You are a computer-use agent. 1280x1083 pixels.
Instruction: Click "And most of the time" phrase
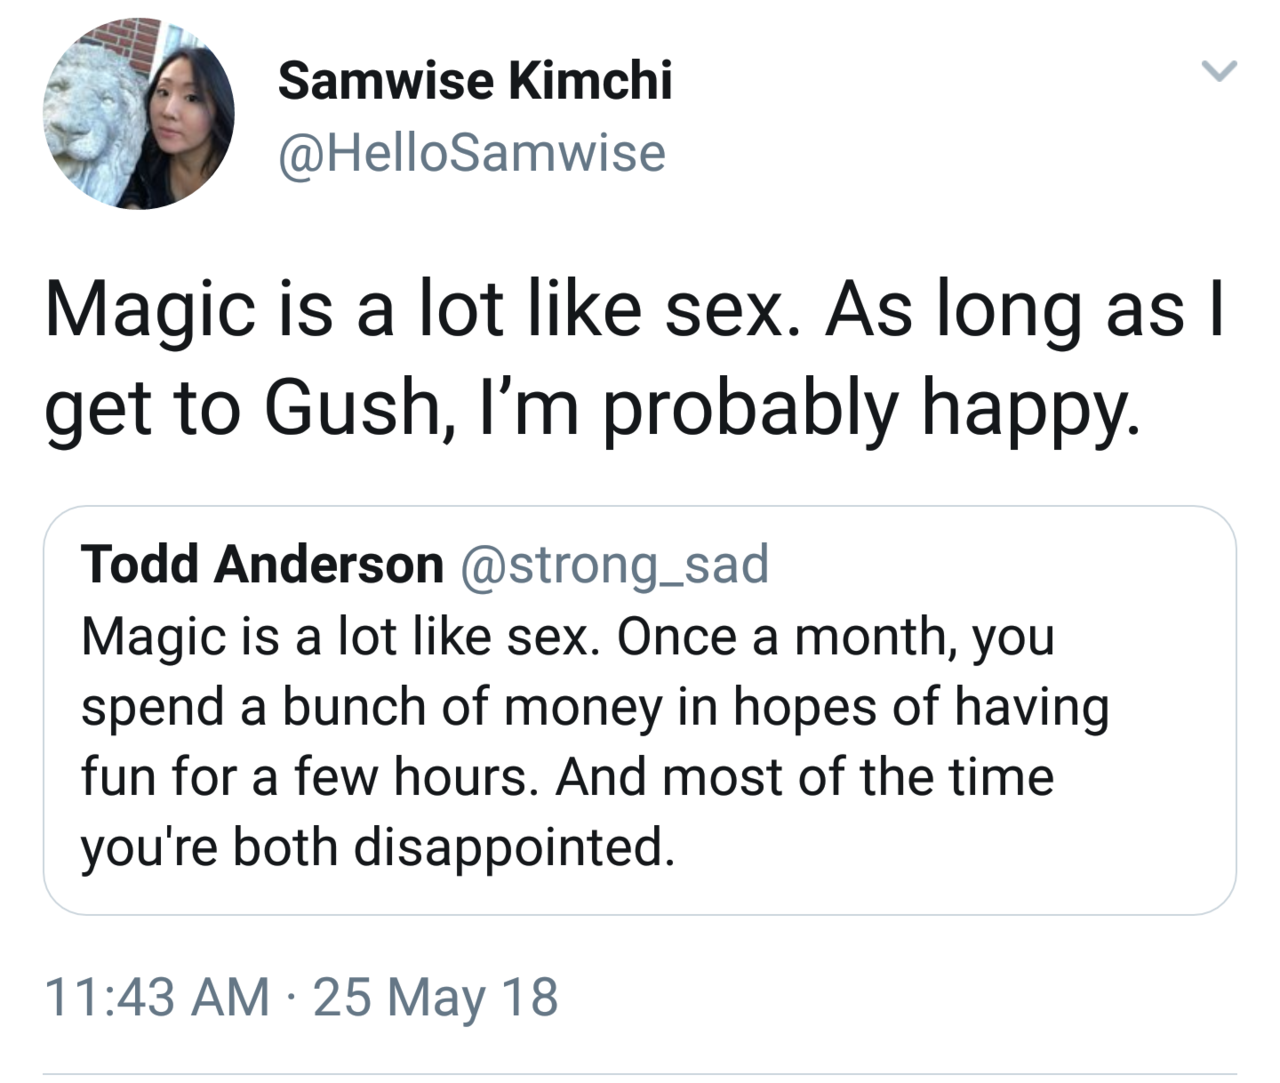click(805, 777)
